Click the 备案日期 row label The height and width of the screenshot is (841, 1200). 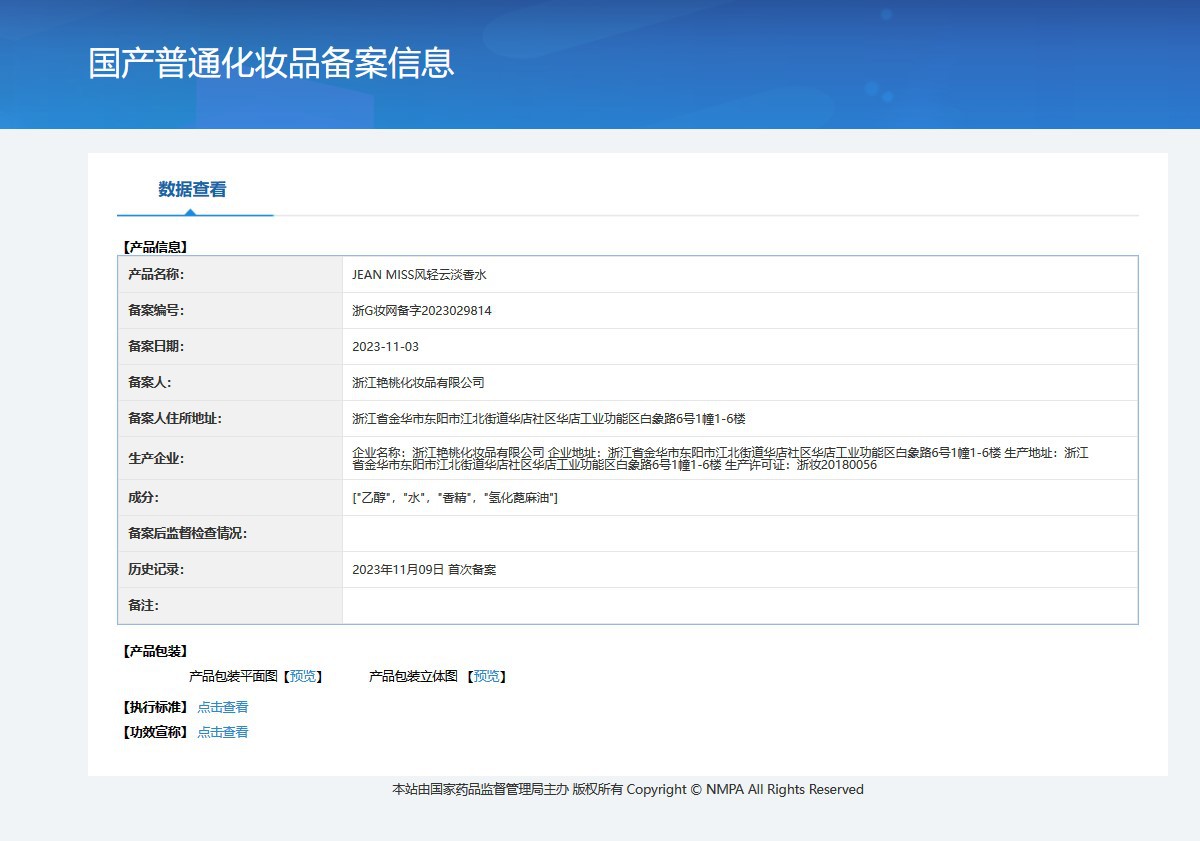point(156,347)
